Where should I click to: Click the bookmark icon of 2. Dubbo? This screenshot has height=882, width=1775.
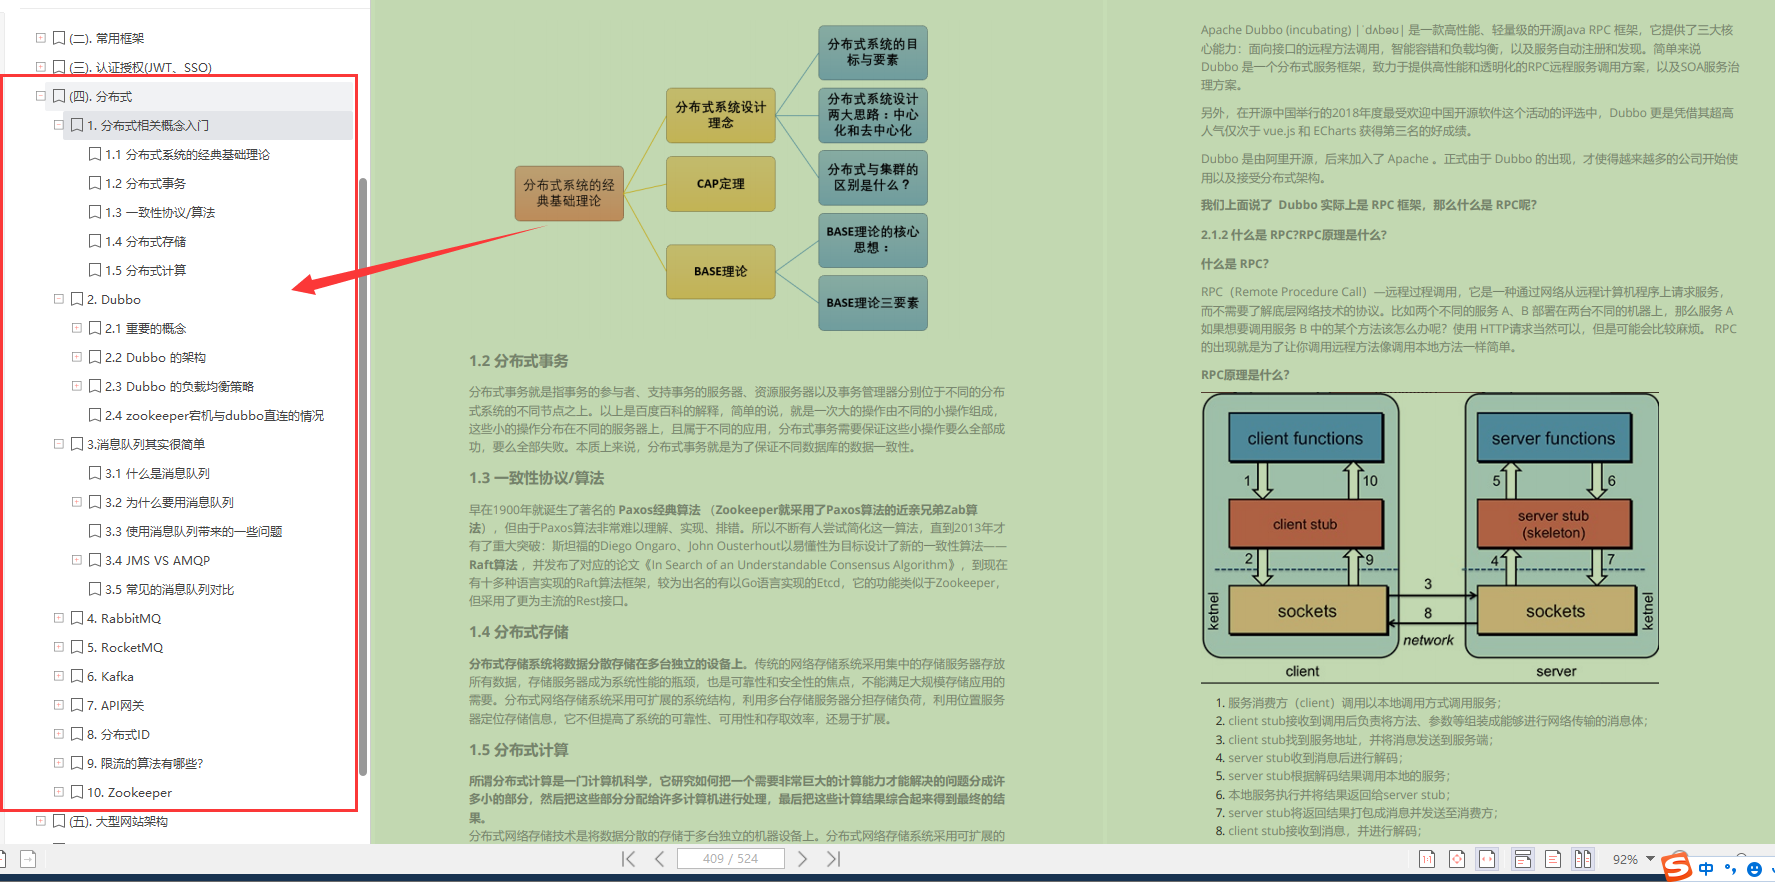tap(77, 299)
